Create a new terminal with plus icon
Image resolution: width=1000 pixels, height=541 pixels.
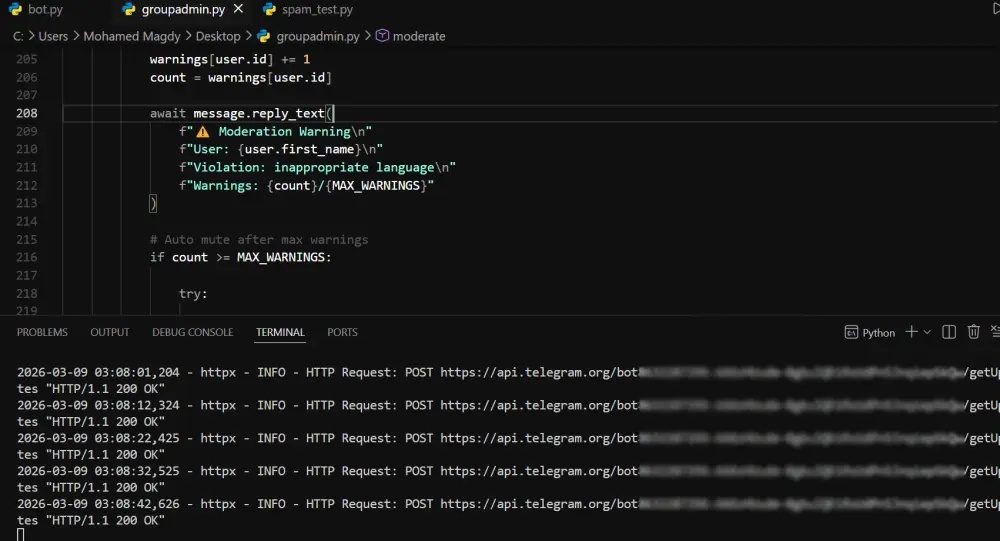tap(911, 332)
